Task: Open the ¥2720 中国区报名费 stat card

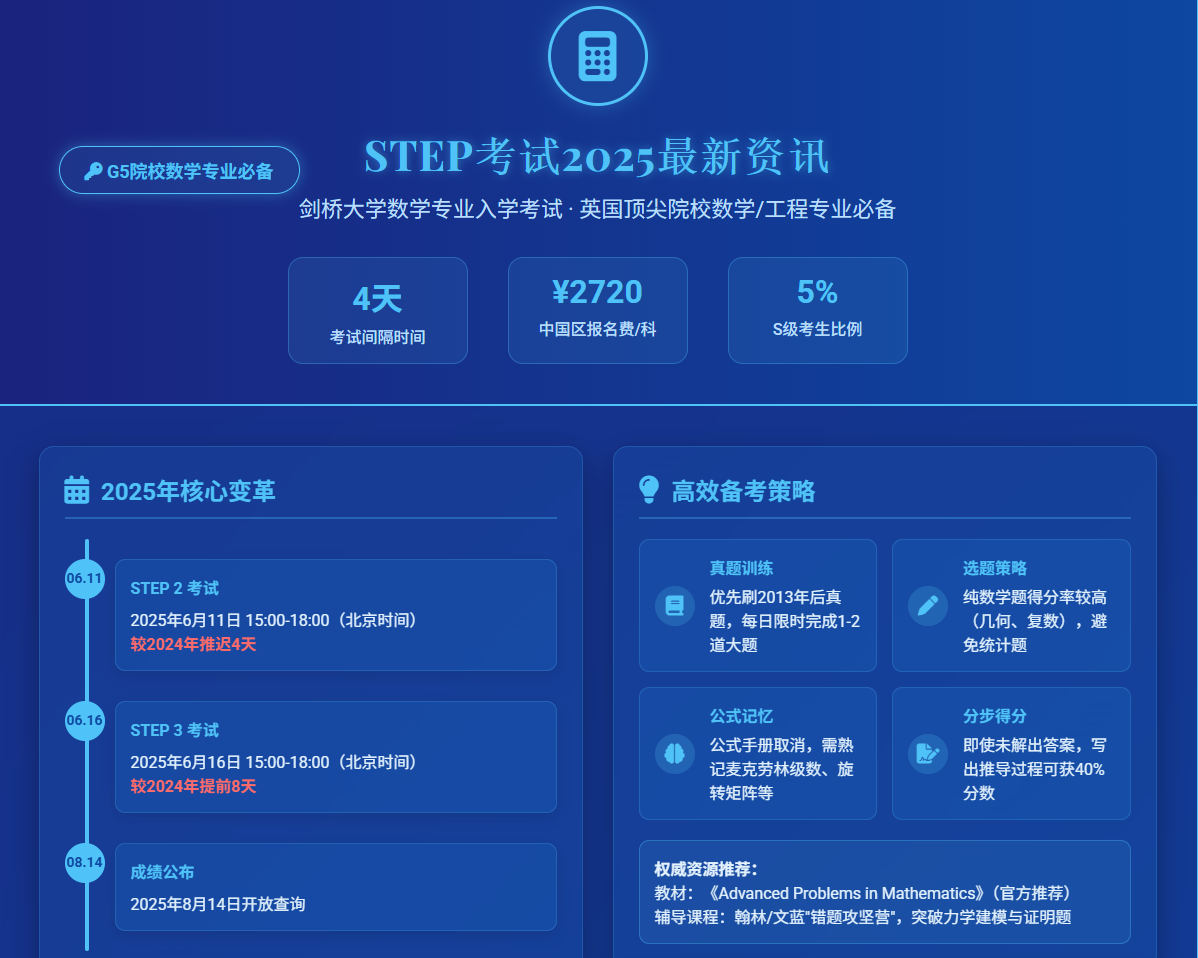Action: click(x=597, y=310)
